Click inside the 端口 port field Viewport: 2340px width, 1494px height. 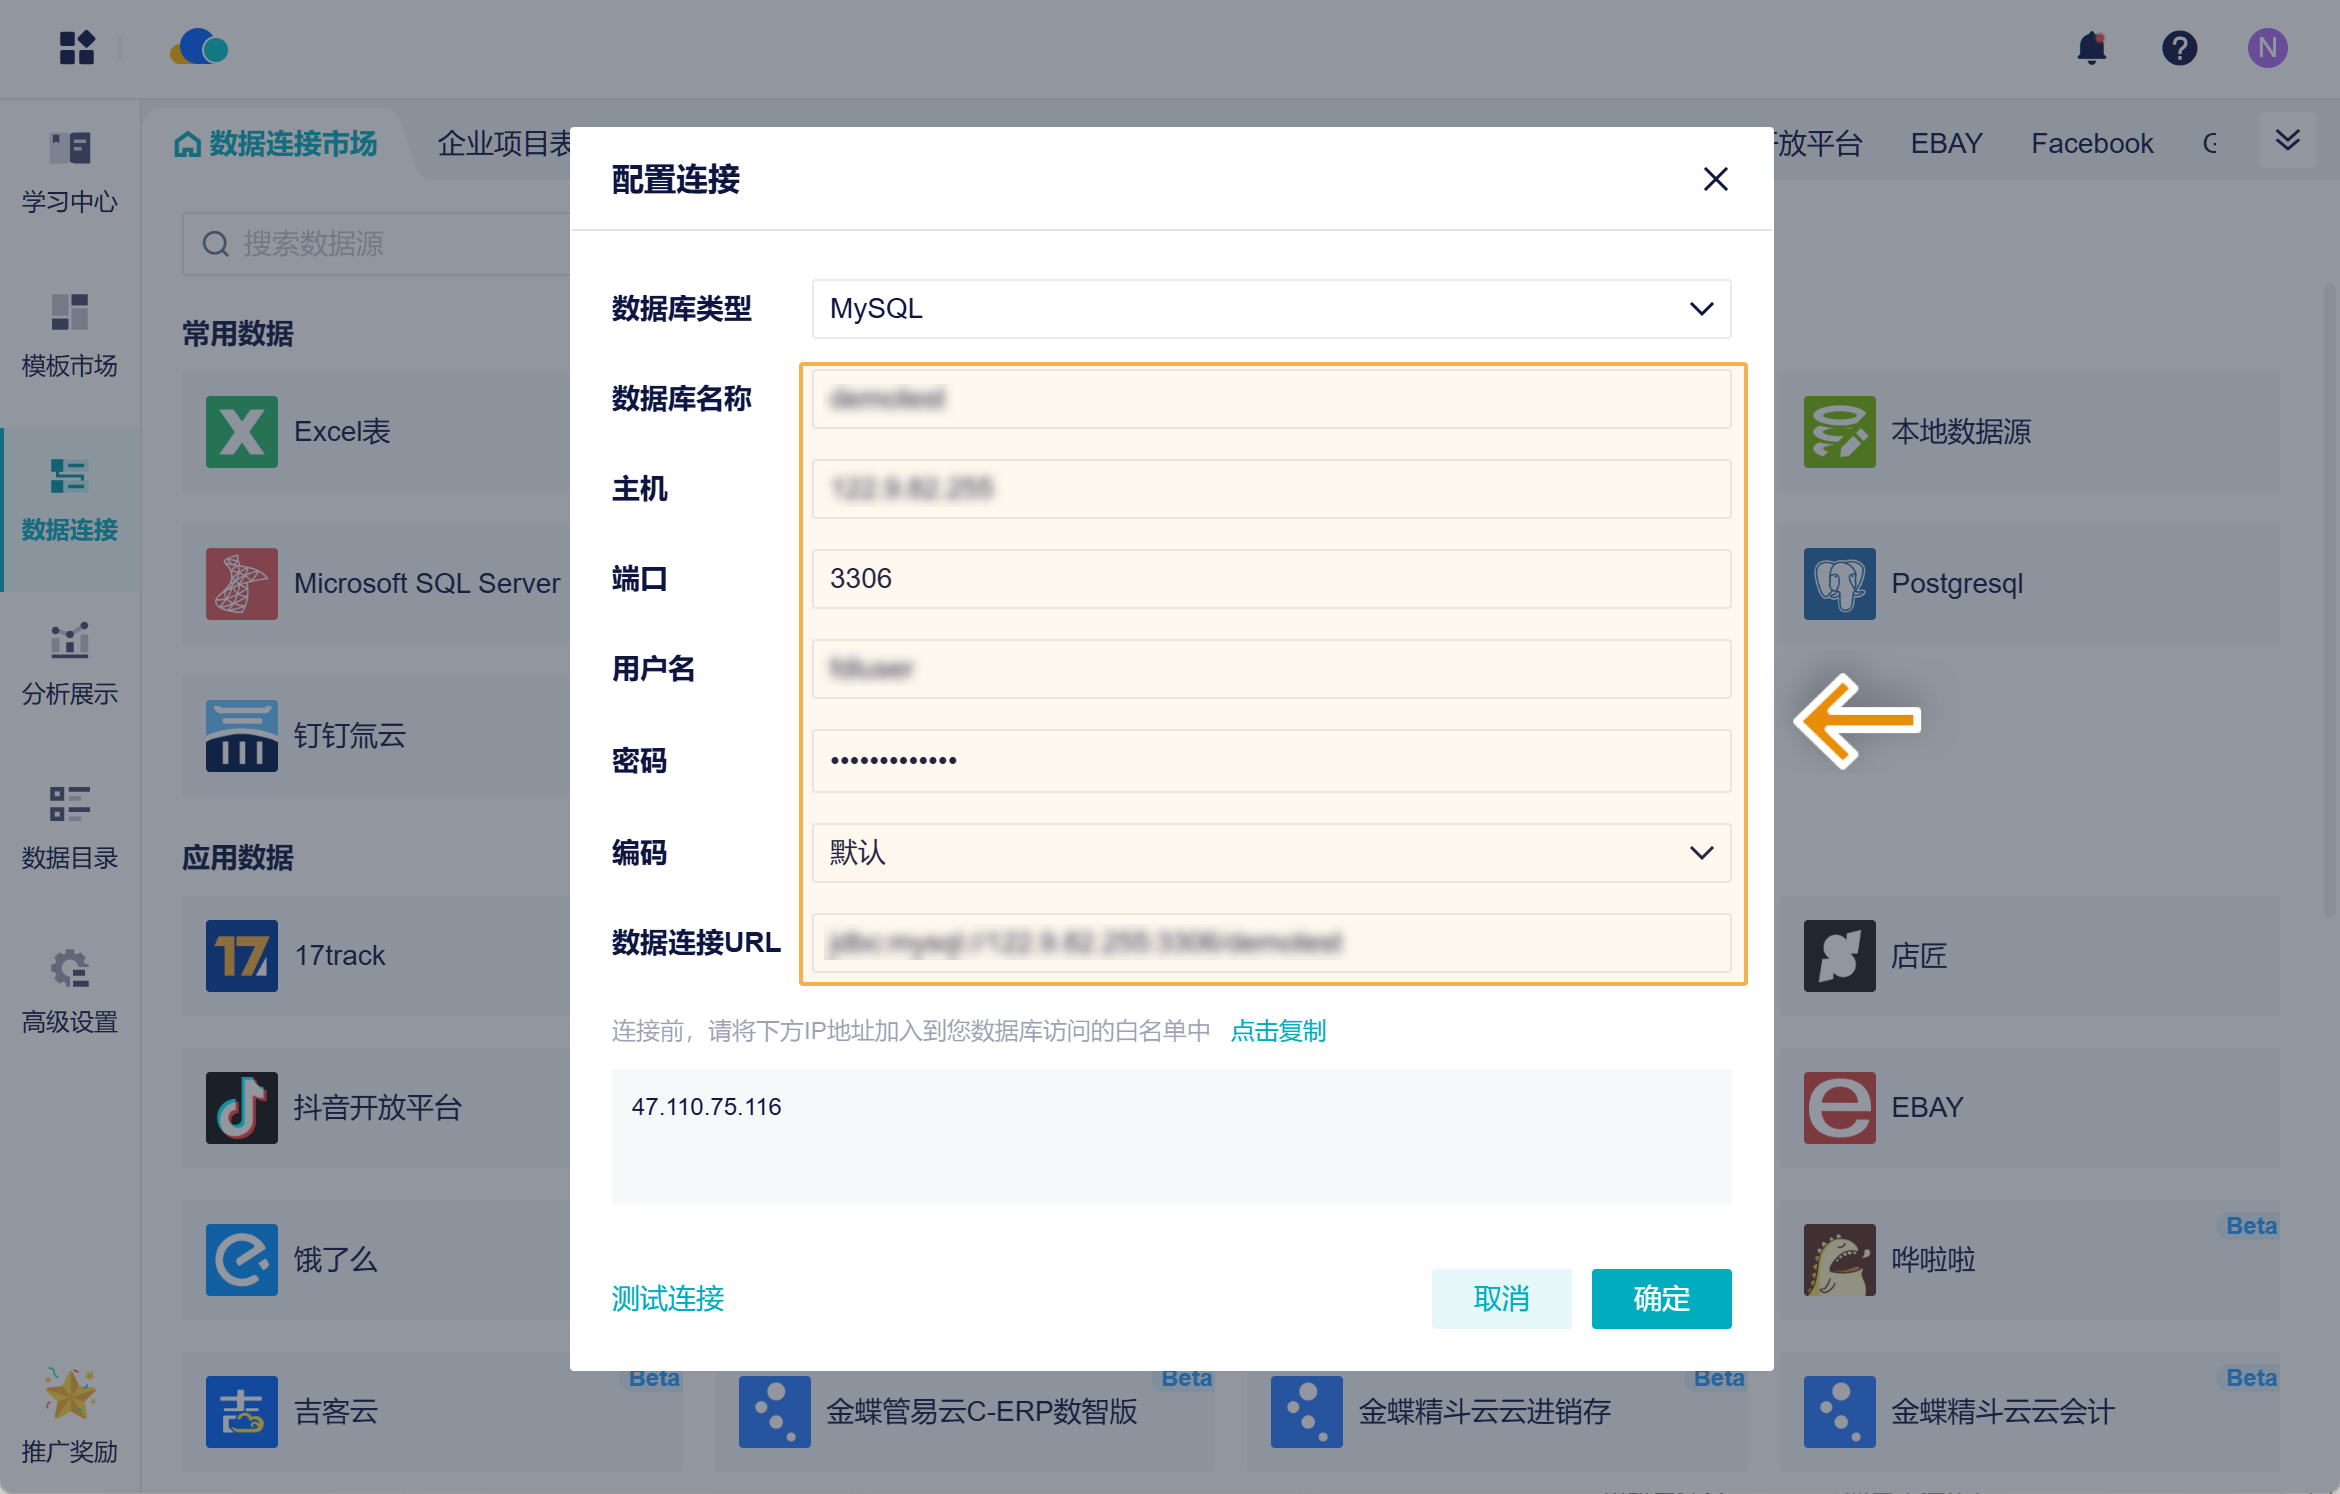1270,579
